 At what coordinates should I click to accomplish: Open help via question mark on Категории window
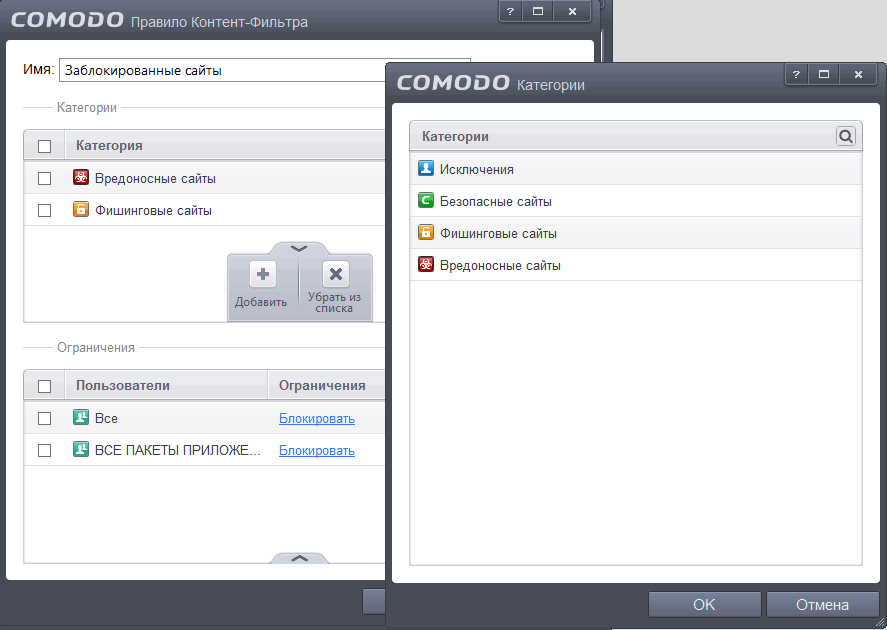coord(795,74)
